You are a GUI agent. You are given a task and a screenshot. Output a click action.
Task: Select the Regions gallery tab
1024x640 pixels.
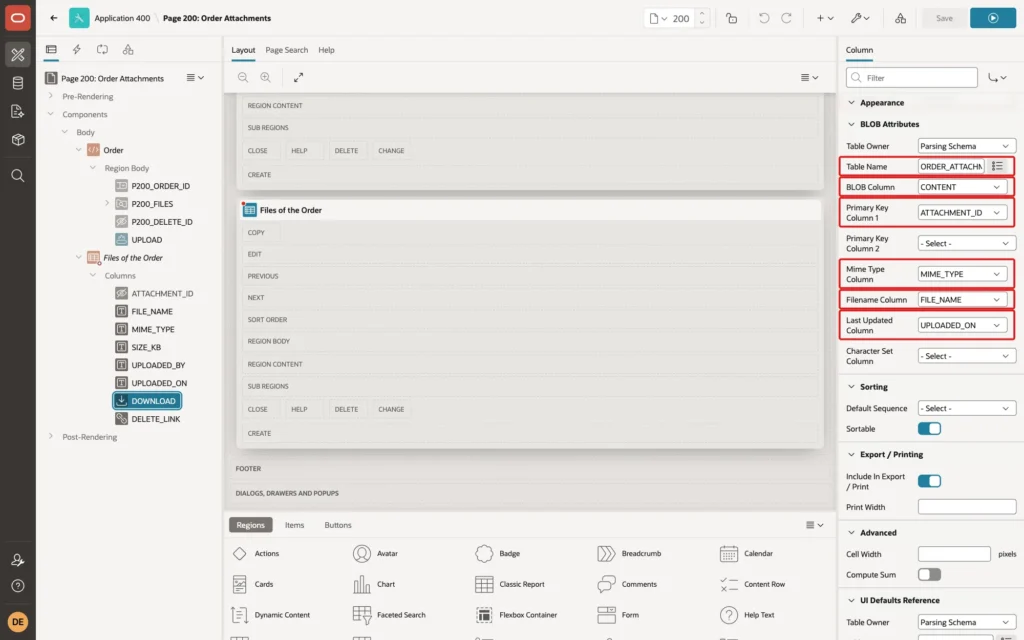tap(250, 525)
